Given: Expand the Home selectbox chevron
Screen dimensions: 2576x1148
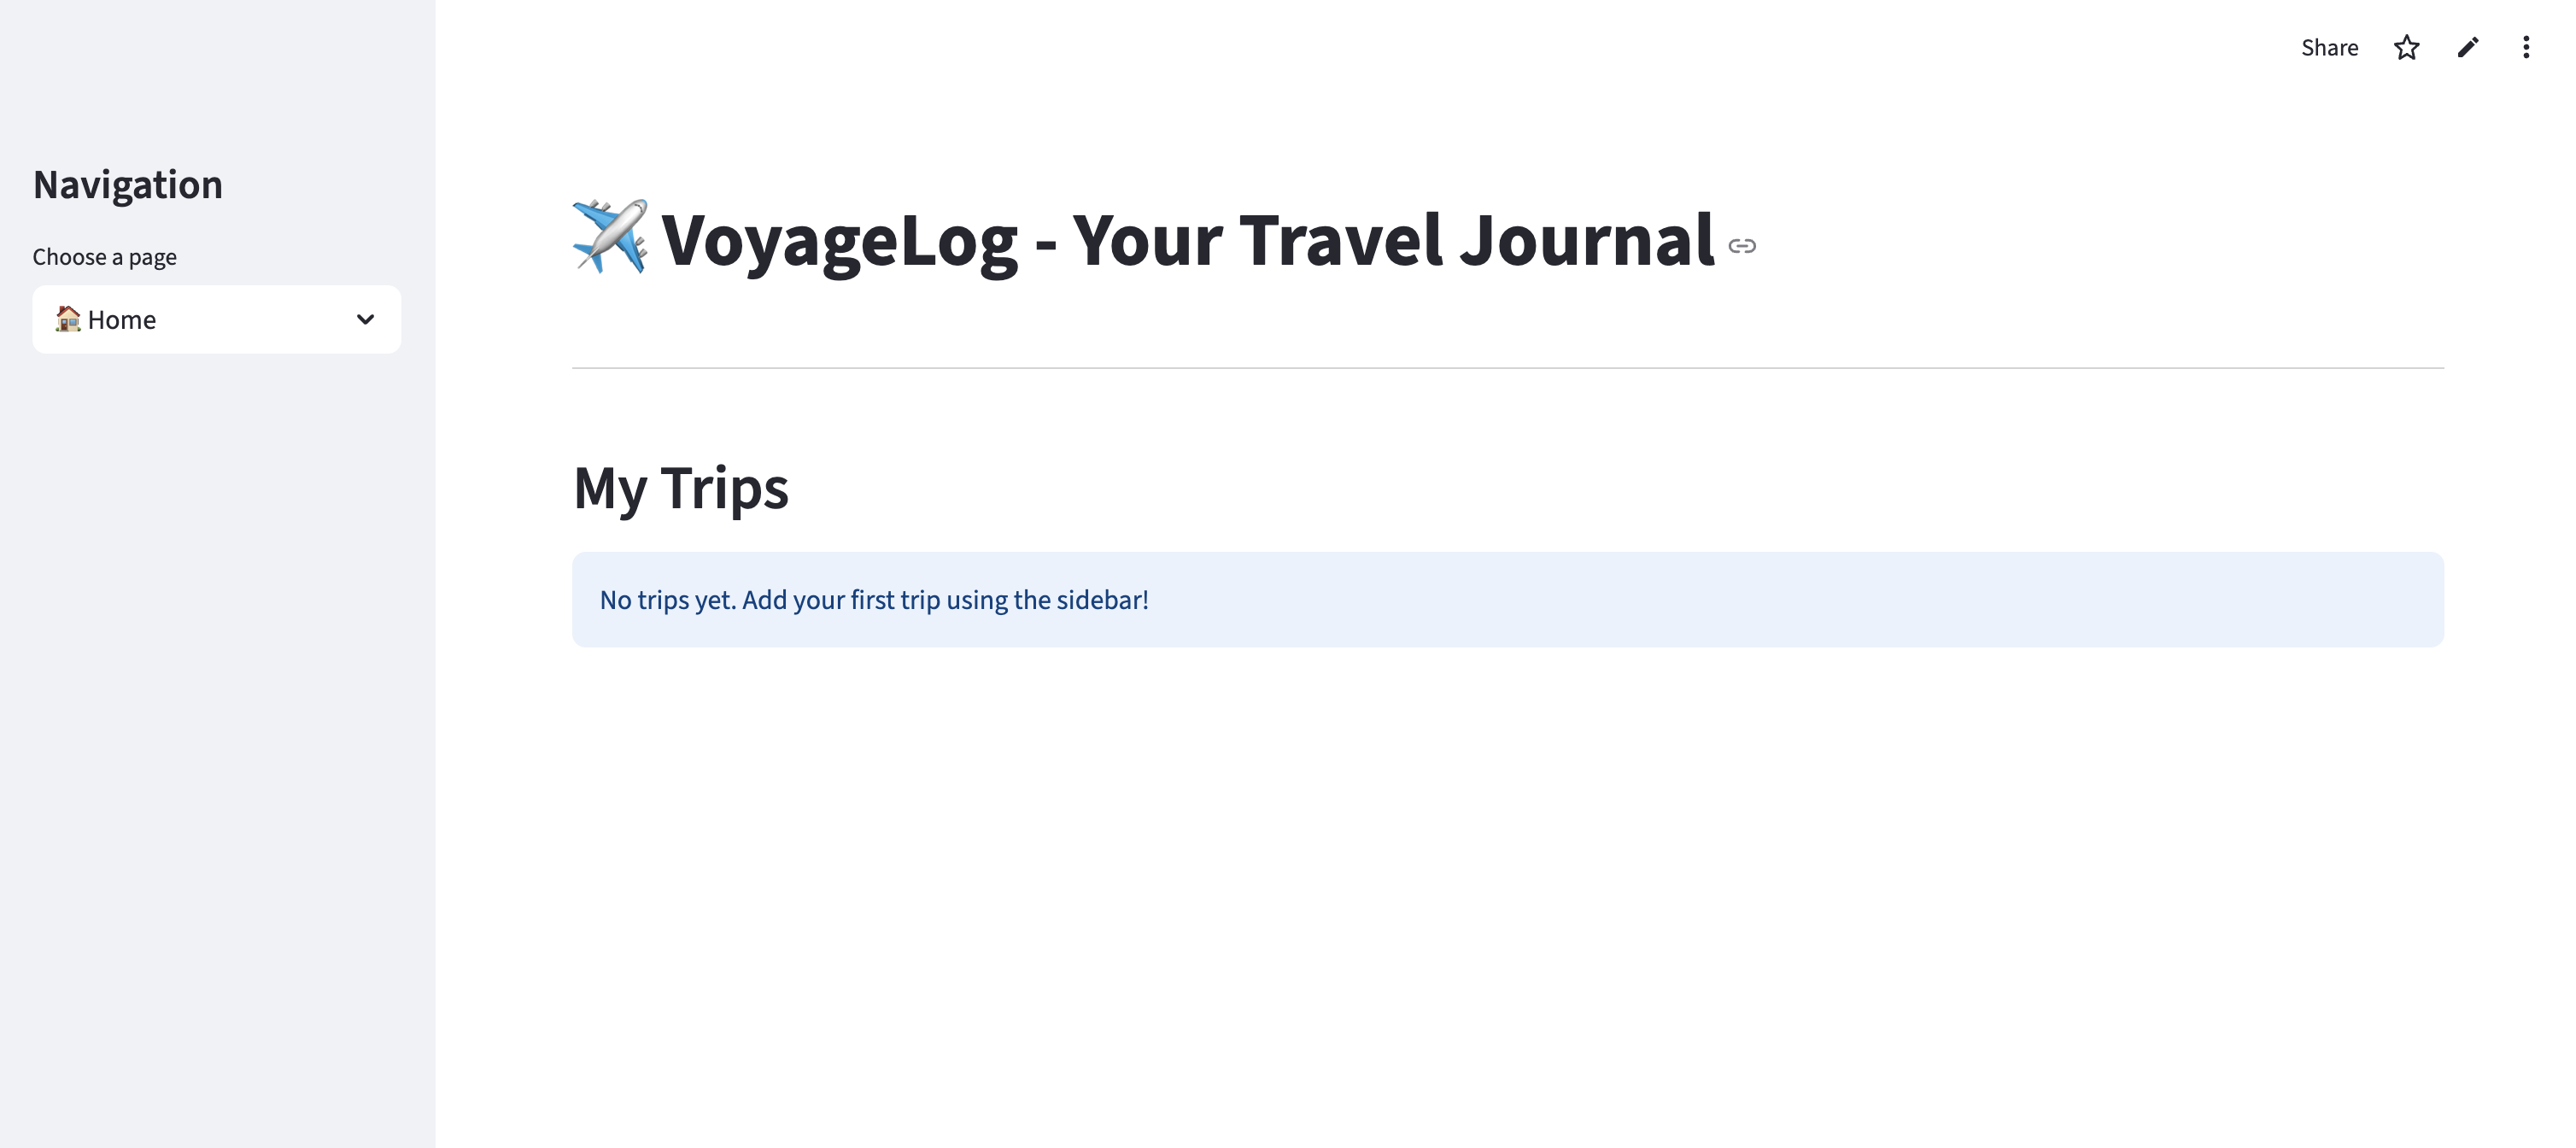Looking at the screenshot, I should (364, 319).
